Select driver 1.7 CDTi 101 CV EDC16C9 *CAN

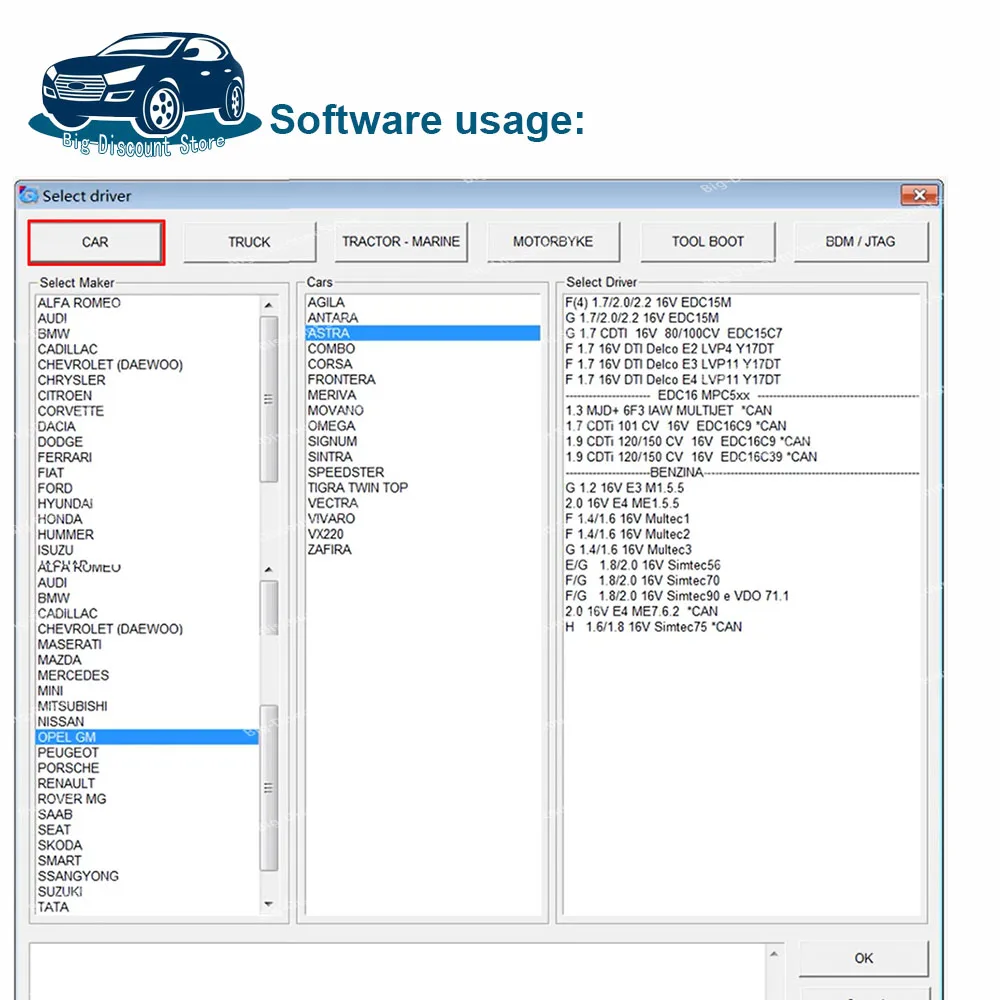675,426
